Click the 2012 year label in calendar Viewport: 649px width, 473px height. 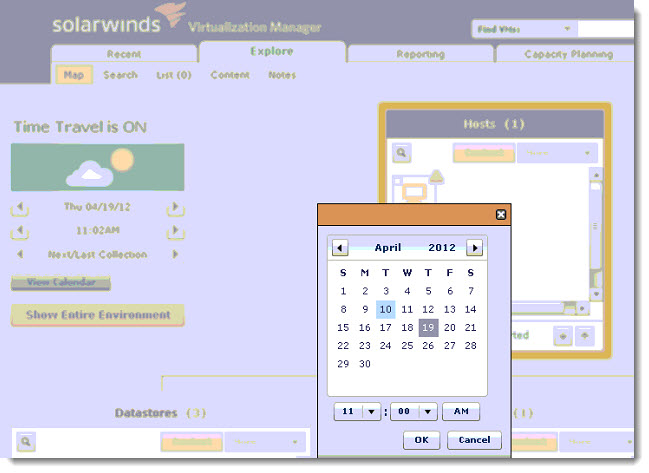pos(442,247)
